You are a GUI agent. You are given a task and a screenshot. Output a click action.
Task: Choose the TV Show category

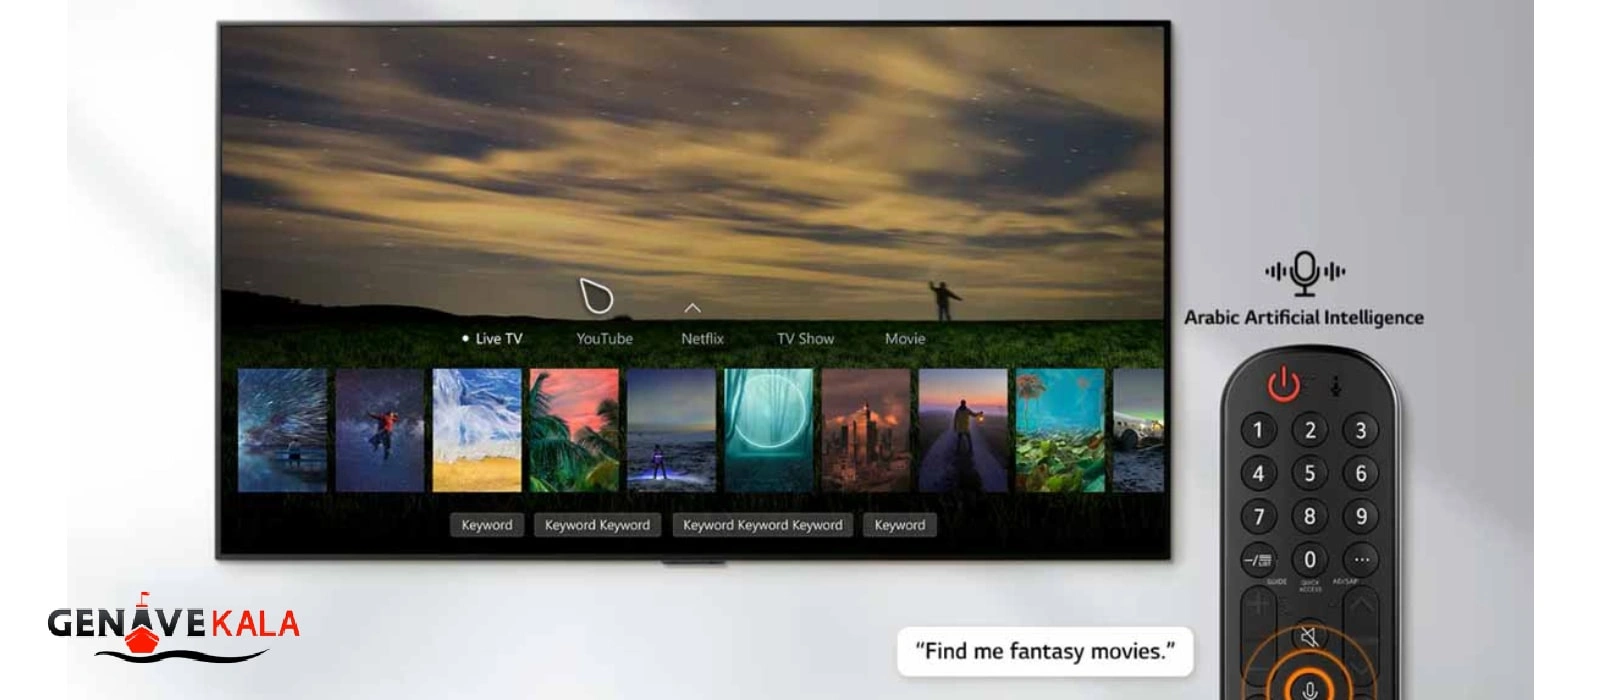(805, 339)
